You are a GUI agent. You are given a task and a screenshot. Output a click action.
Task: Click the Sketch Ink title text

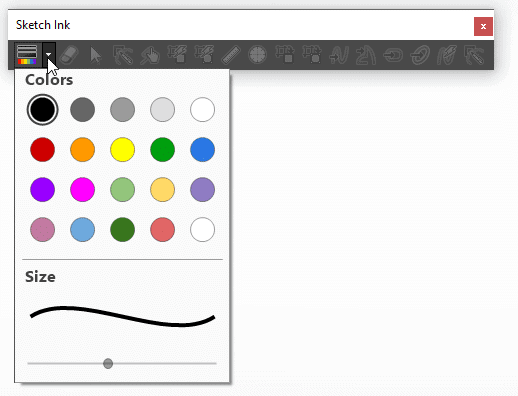[x=43, y=25]
